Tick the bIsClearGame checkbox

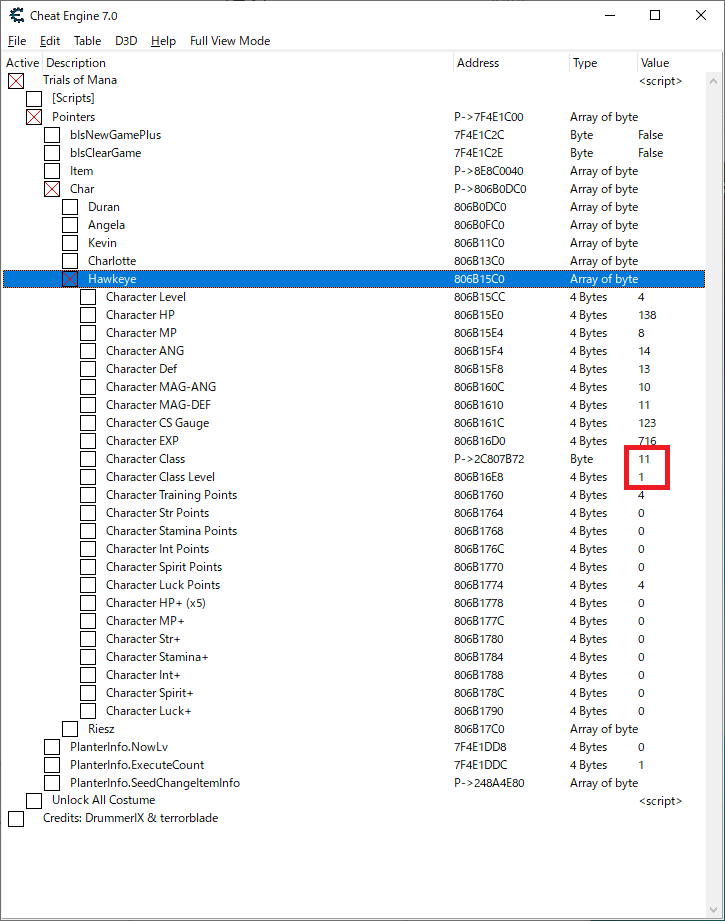[52, 153]
